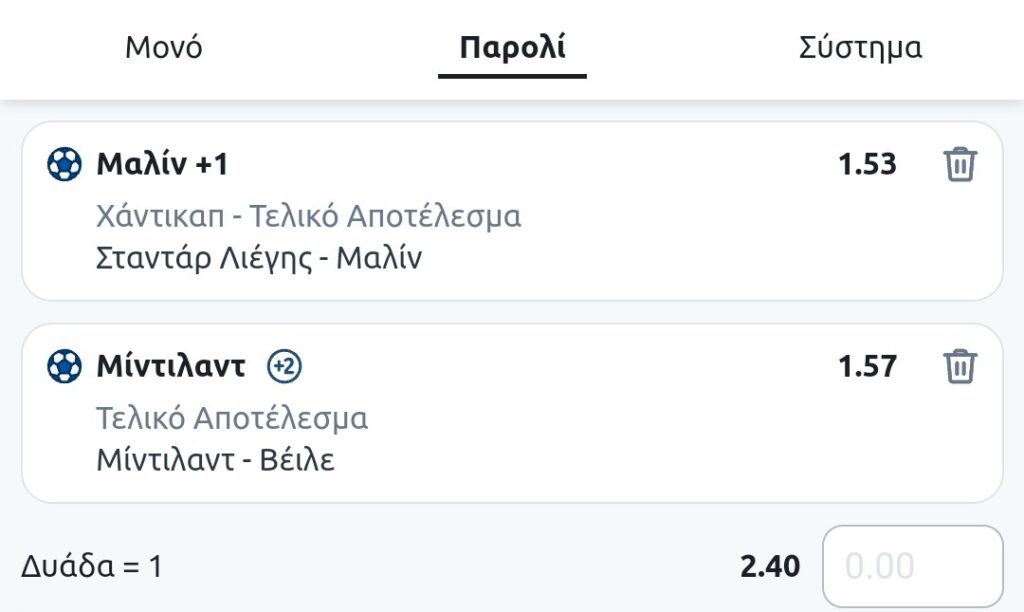1024x612 pixels.
Task: Select the Παρολί tab
Action: point(512,47)
